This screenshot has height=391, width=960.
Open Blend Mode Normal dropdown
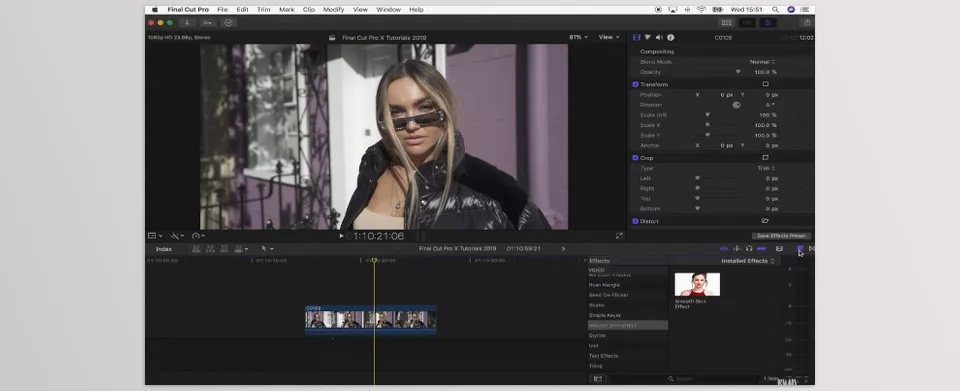click(763, 62)
